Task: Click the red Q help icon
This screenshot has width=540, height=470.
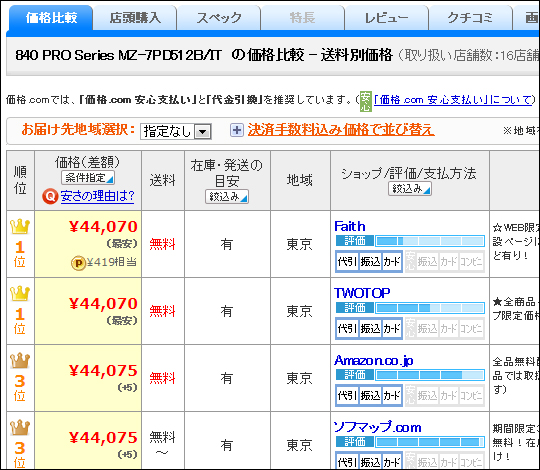Action: (50, 197)
